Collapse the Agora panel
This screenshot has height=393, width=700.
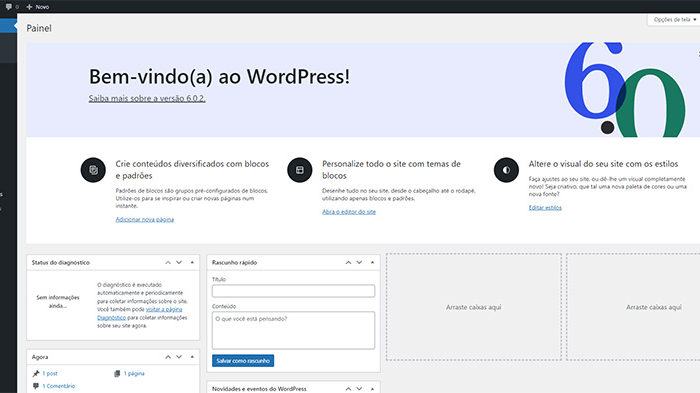coord(192,357)
